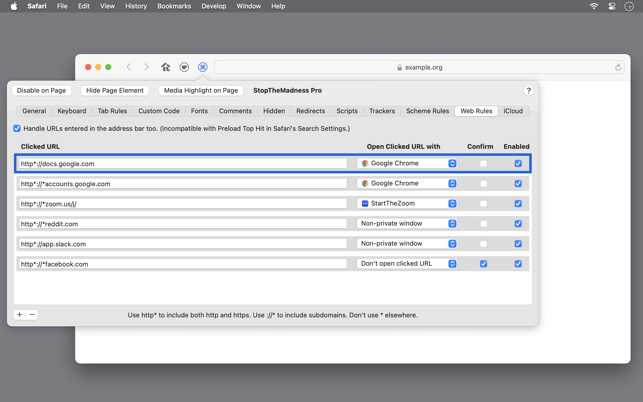This screenshot has height=402, width=643.
Task: Click Media Highlight on Page button
Action: click(201, 91)
